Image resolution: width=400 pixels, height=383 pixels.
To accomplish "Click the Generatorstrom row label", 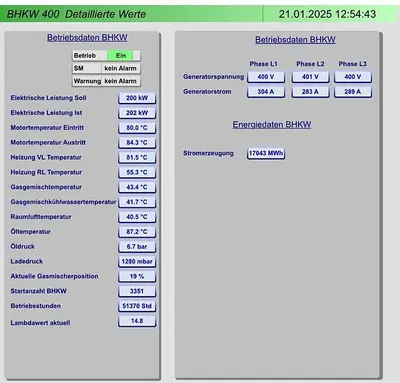I will [207, 91].
